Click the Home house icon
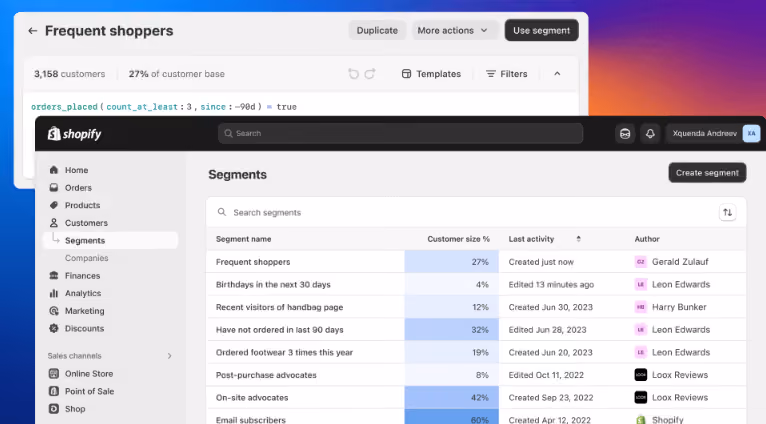This screenshot has height=424, width=766. coord(54,170)
